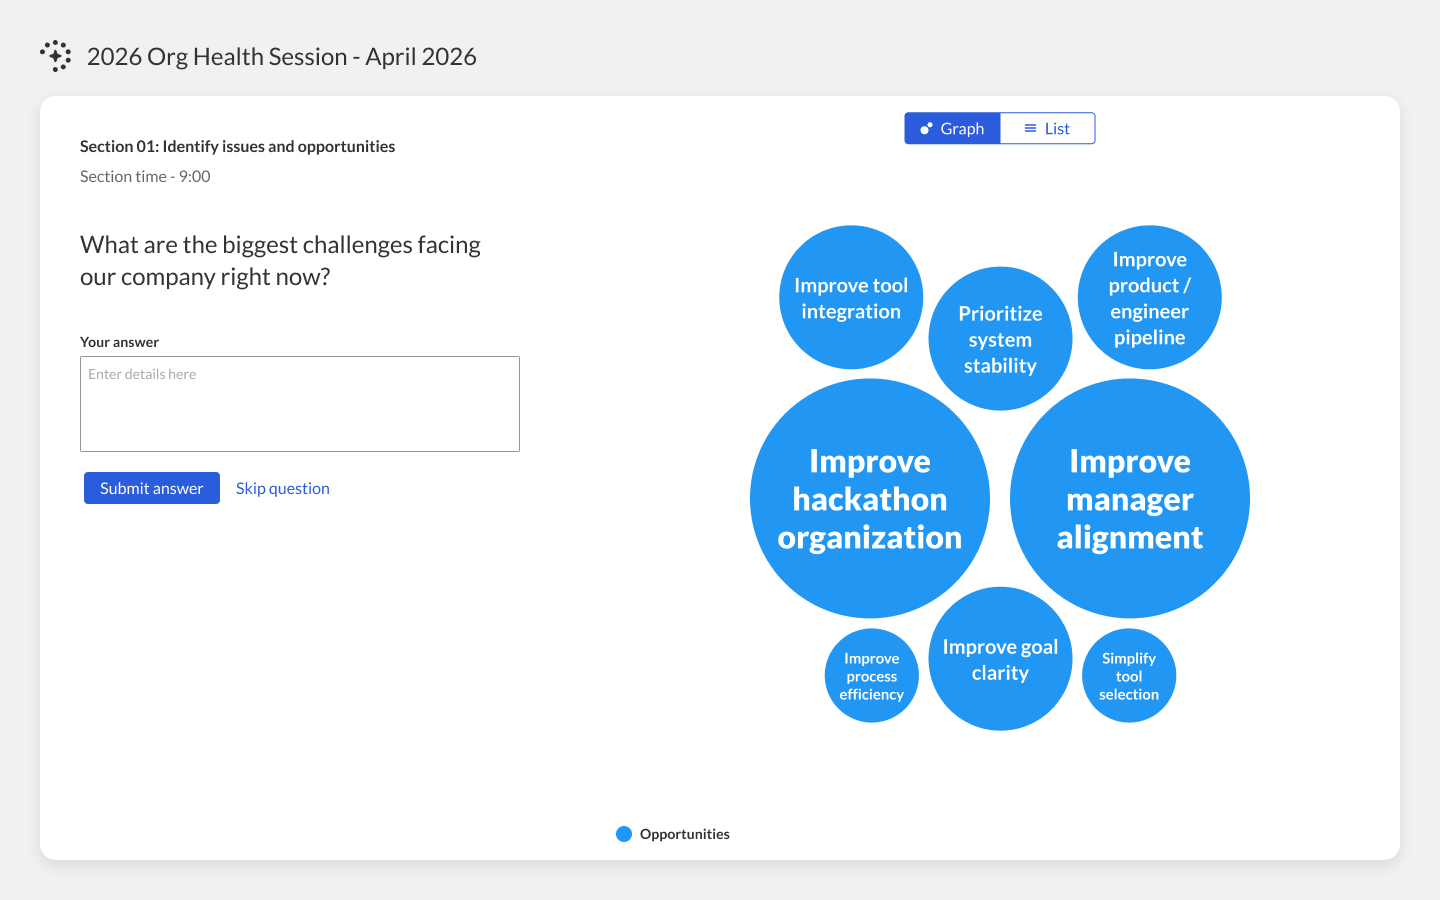This screenshot has width=1440, height=900.
Task: Click the Section time - 9:00 text
Action: [x=145, y=176]
